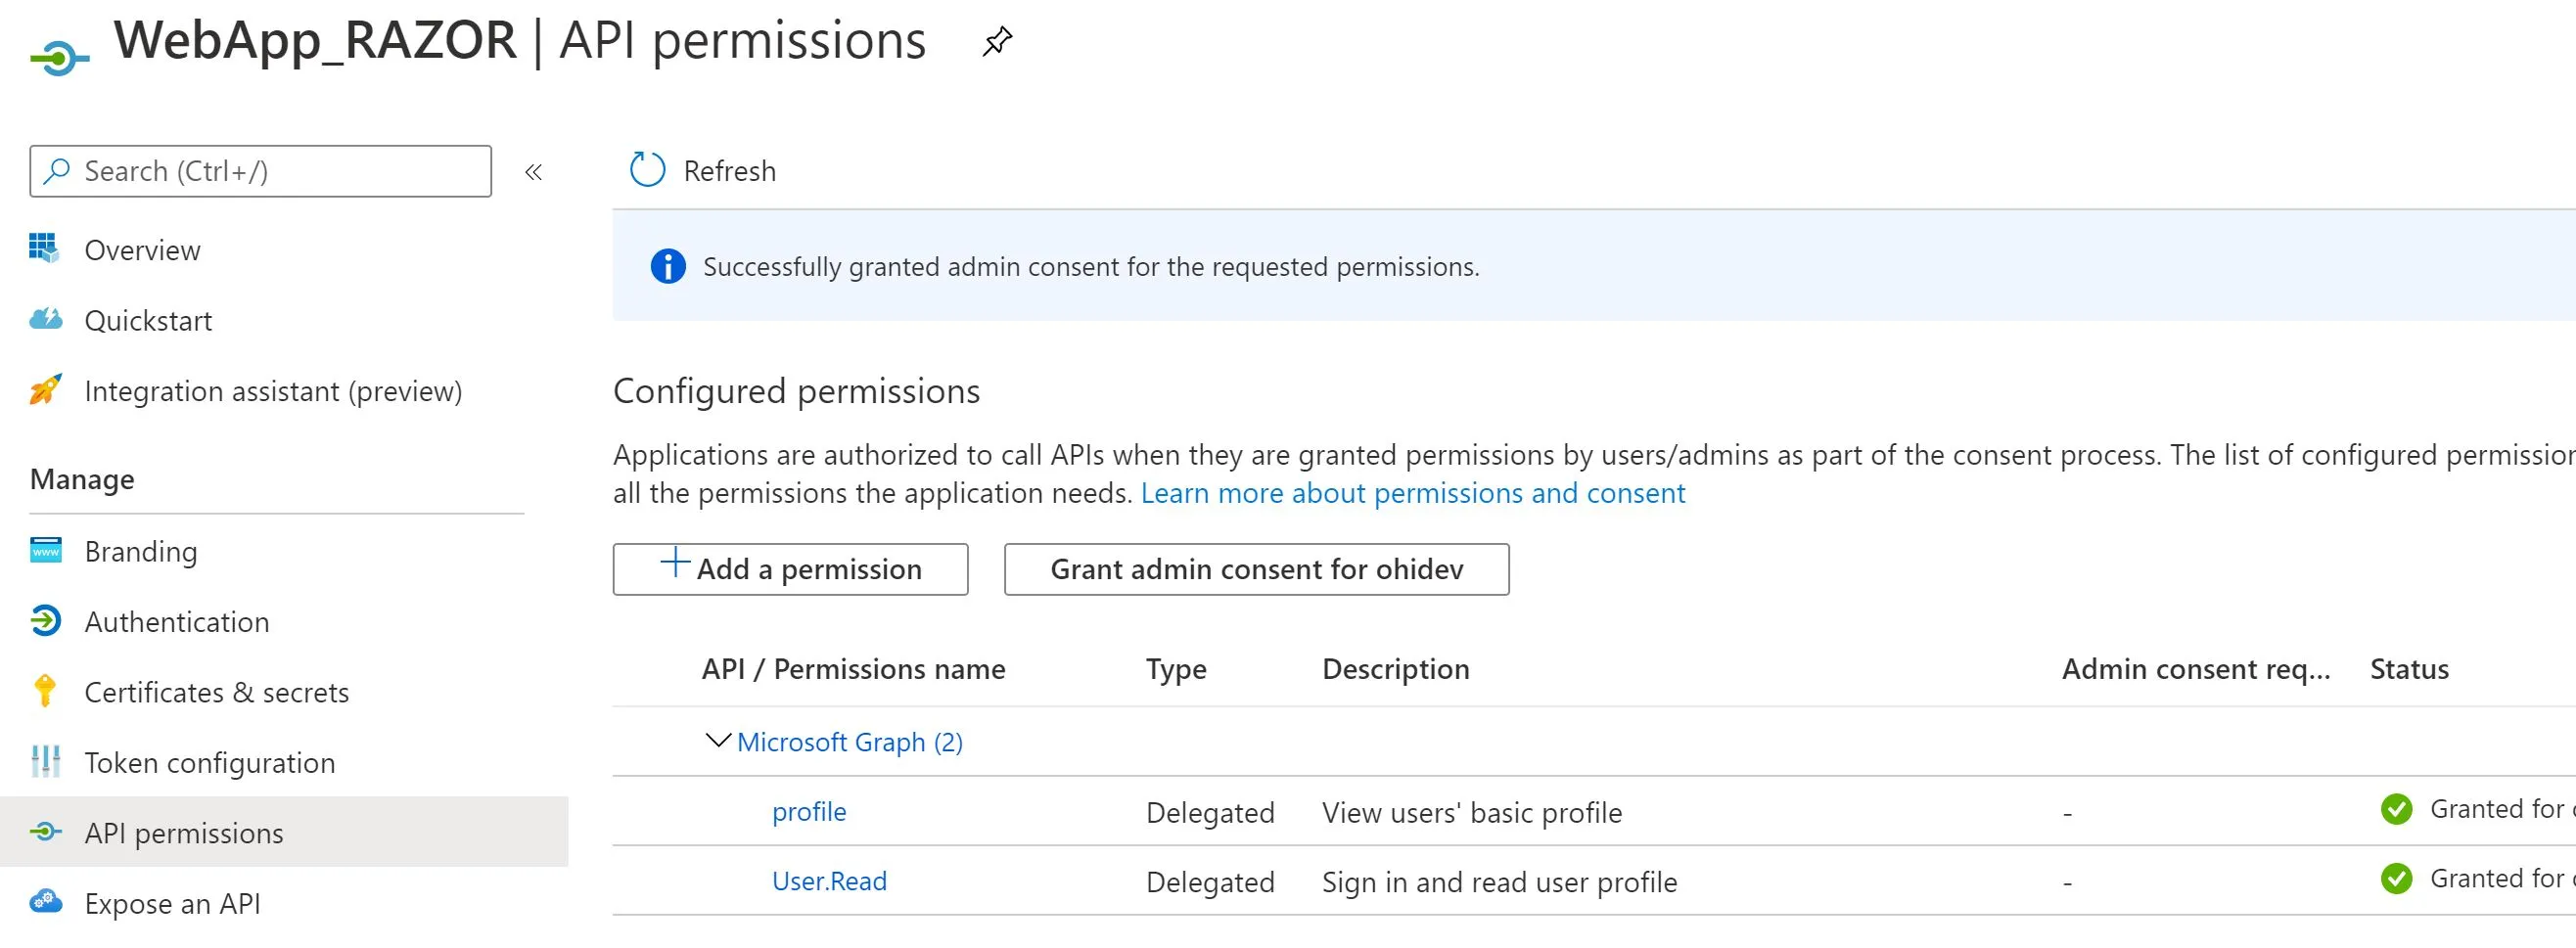
Task: Click the Quickstart cloud icon
Action: (x=45, y=320)
